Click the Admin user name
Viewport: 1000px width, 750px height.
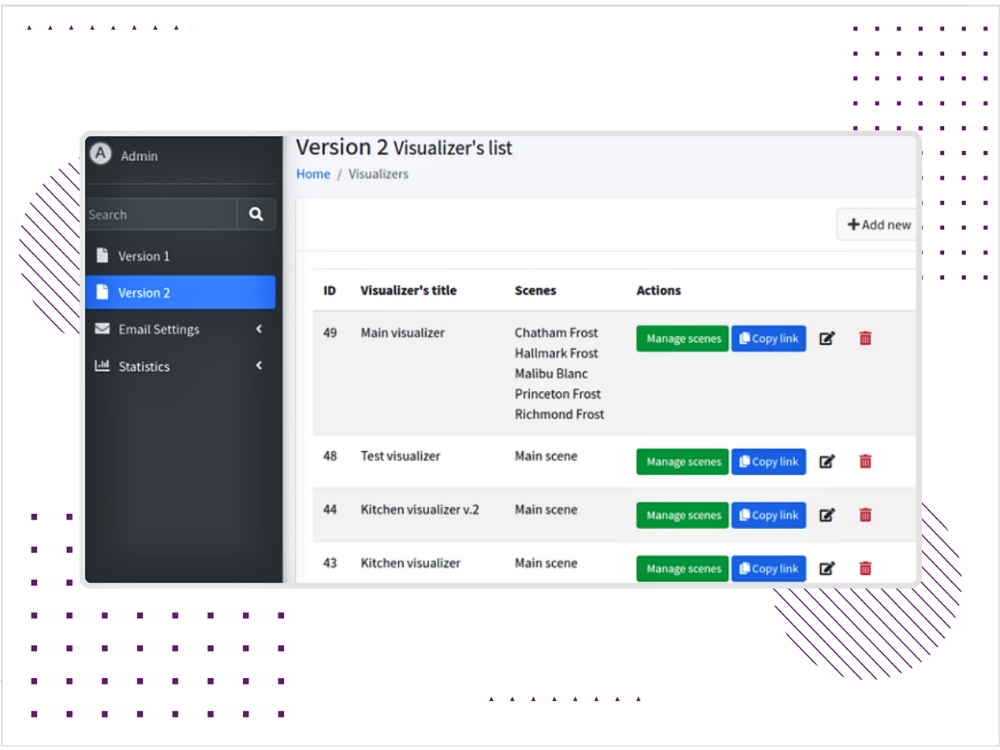(139, 156)
